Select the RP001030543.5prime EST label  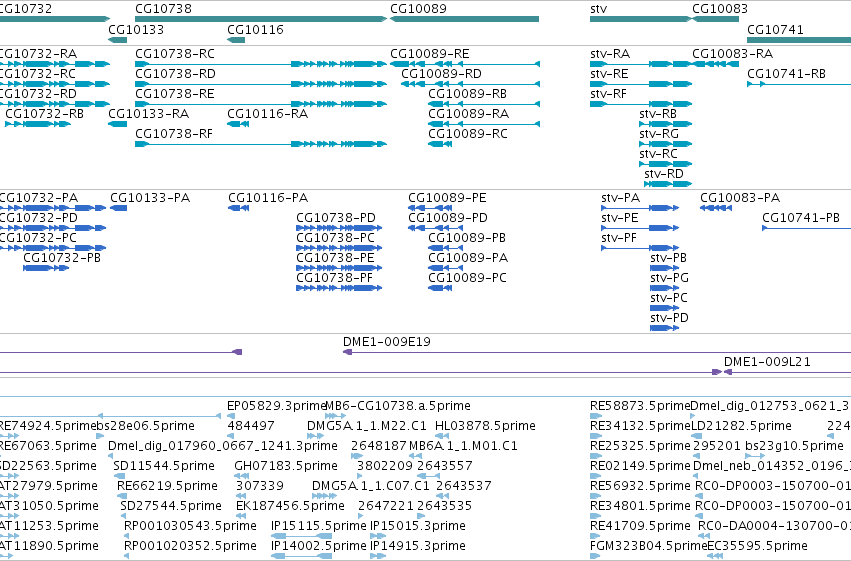(190, 527)
